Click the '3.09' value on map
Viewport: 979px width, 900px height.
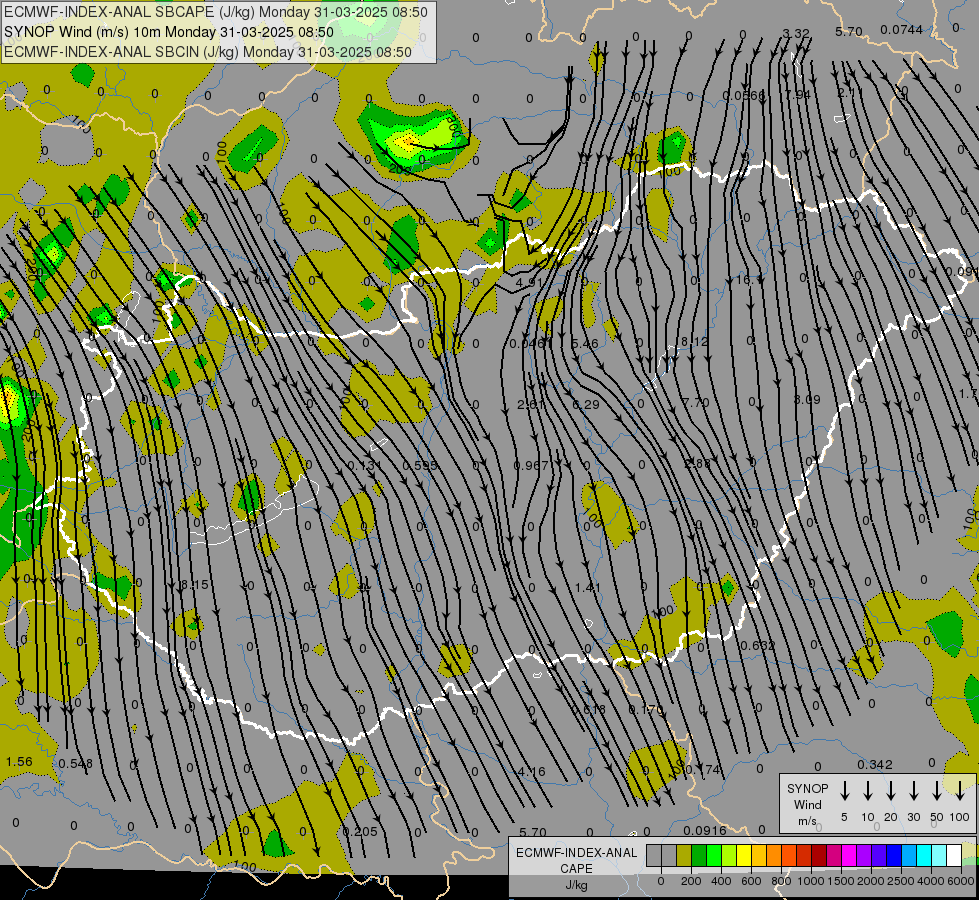click(807, 400)
